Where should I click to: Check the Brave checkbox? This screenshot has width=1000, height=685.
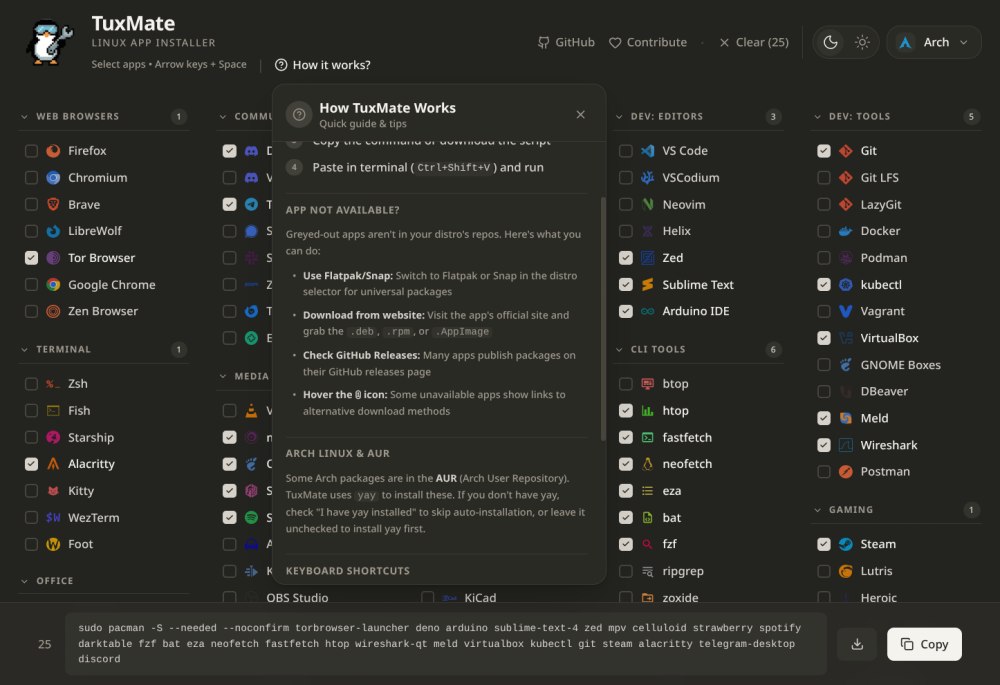coord(31,204)
